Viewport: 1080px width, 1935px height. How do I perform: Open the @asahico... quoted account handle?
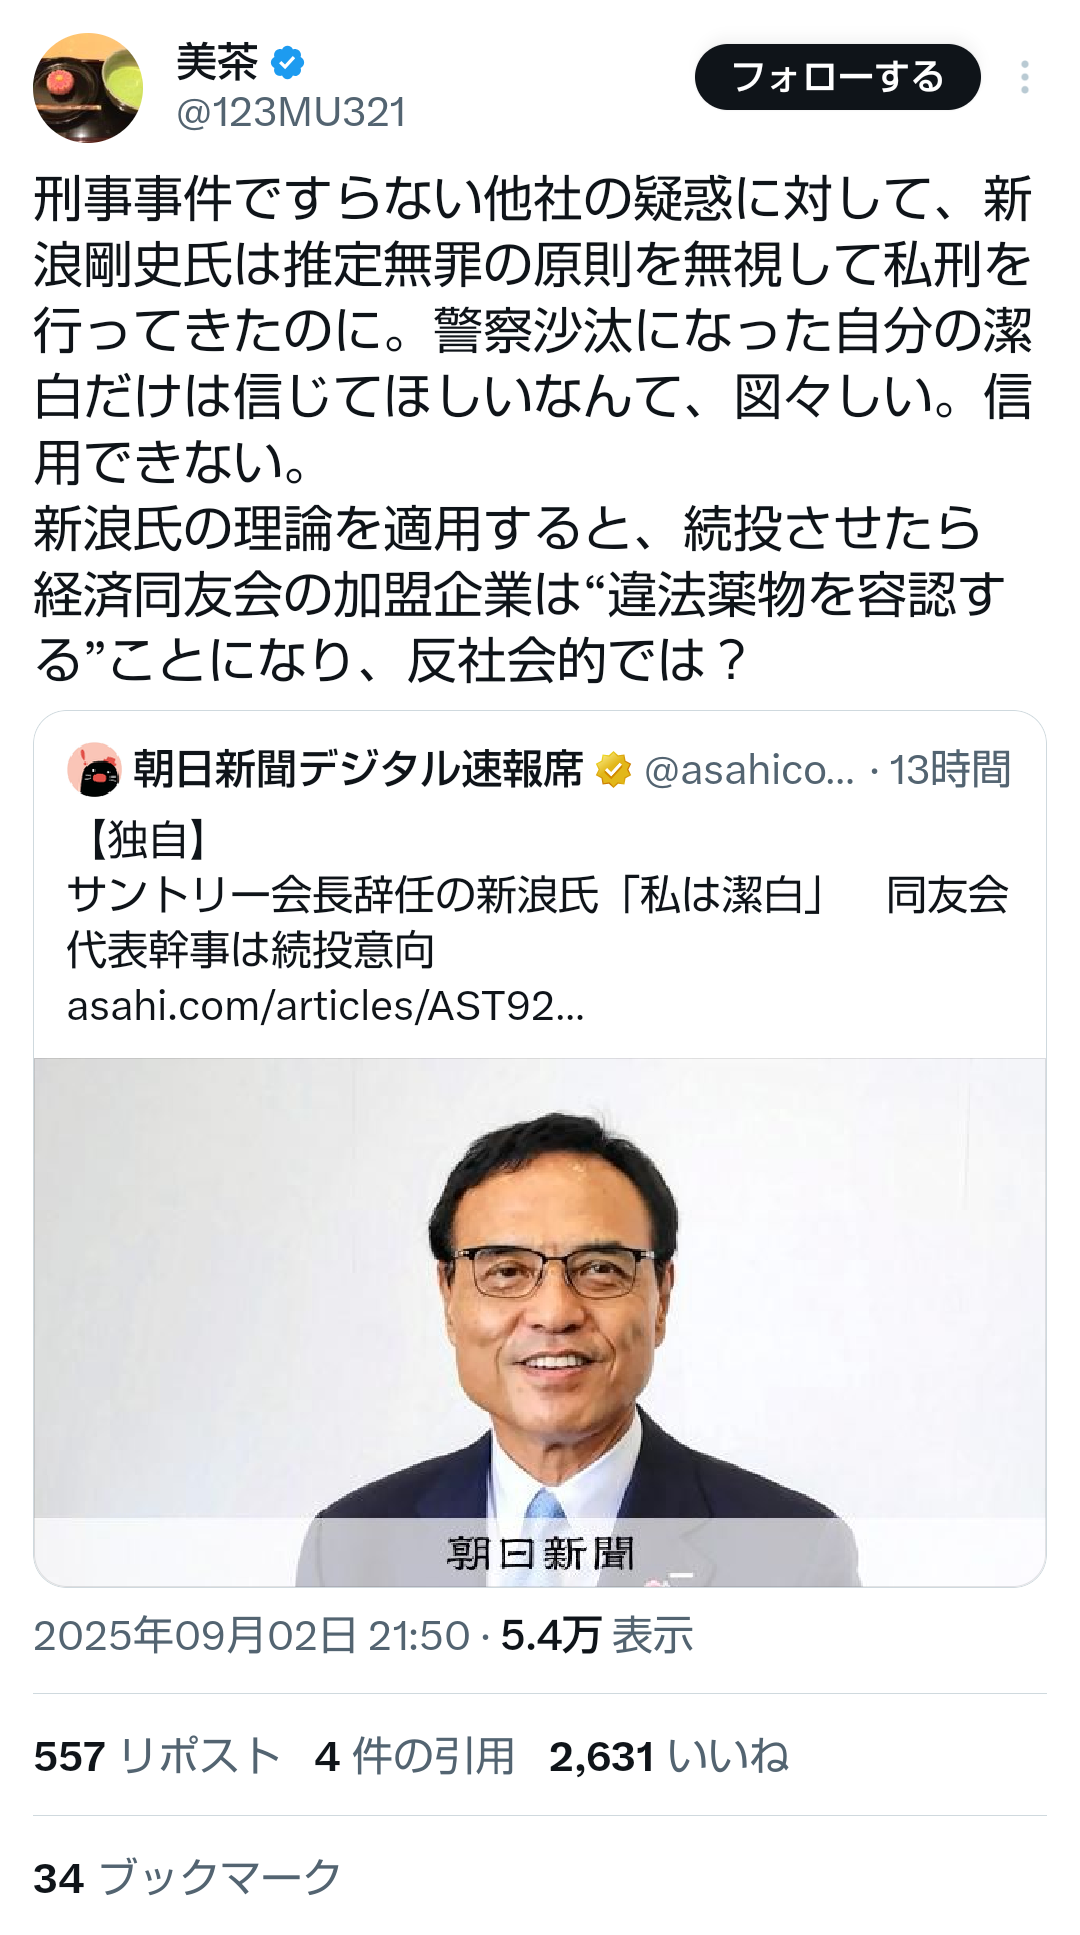(x=750, y=770)
